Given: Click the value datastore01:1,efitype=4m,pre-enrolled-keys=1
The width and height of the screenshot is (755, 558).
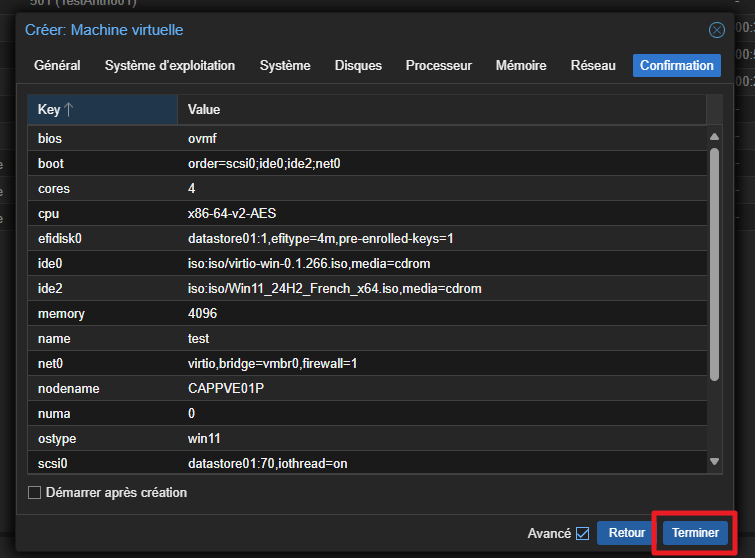Looking at the screenshot, I should [x=321, y=239].
